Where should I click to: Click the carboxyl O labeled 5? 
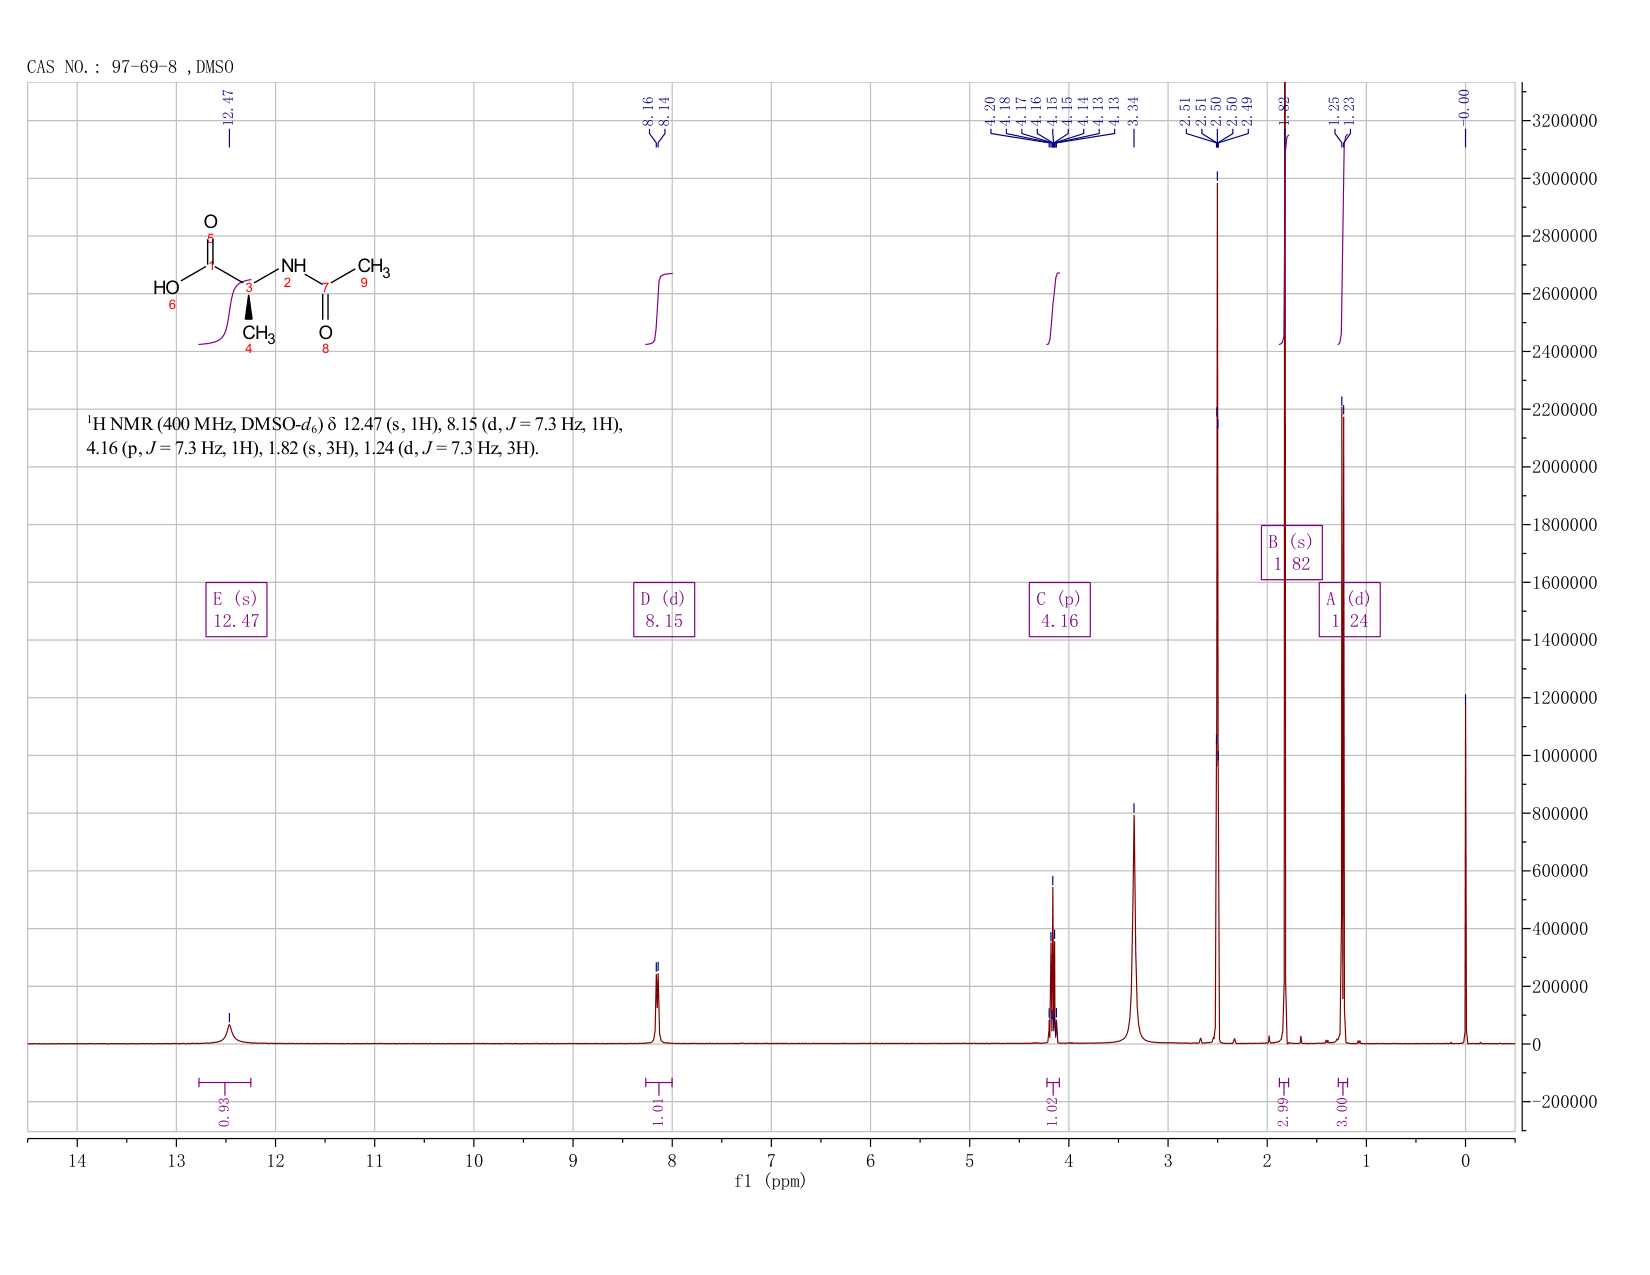pos(210,222)
